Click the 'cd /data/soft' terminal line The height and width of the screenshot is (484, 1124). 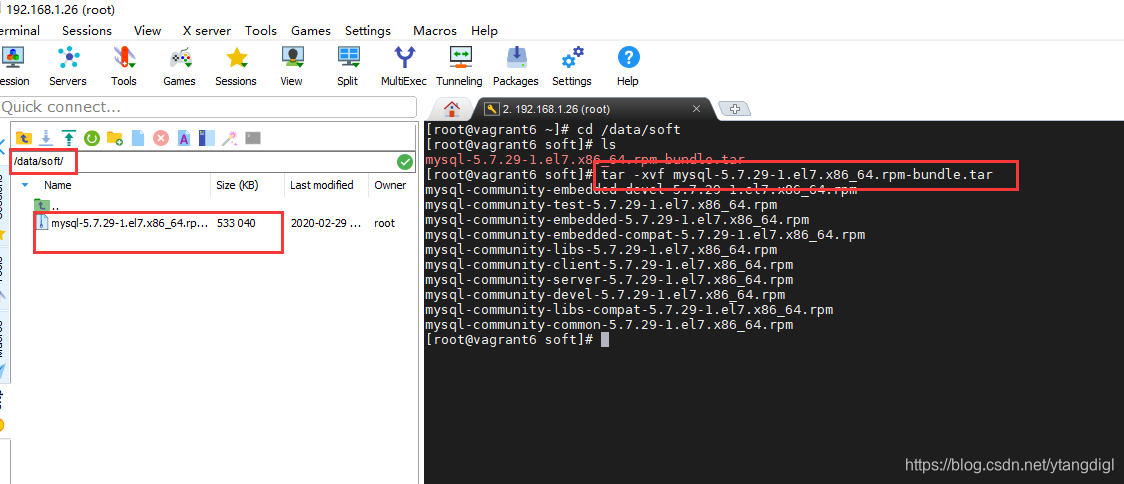pyautogui.click(x=553, y=130)
